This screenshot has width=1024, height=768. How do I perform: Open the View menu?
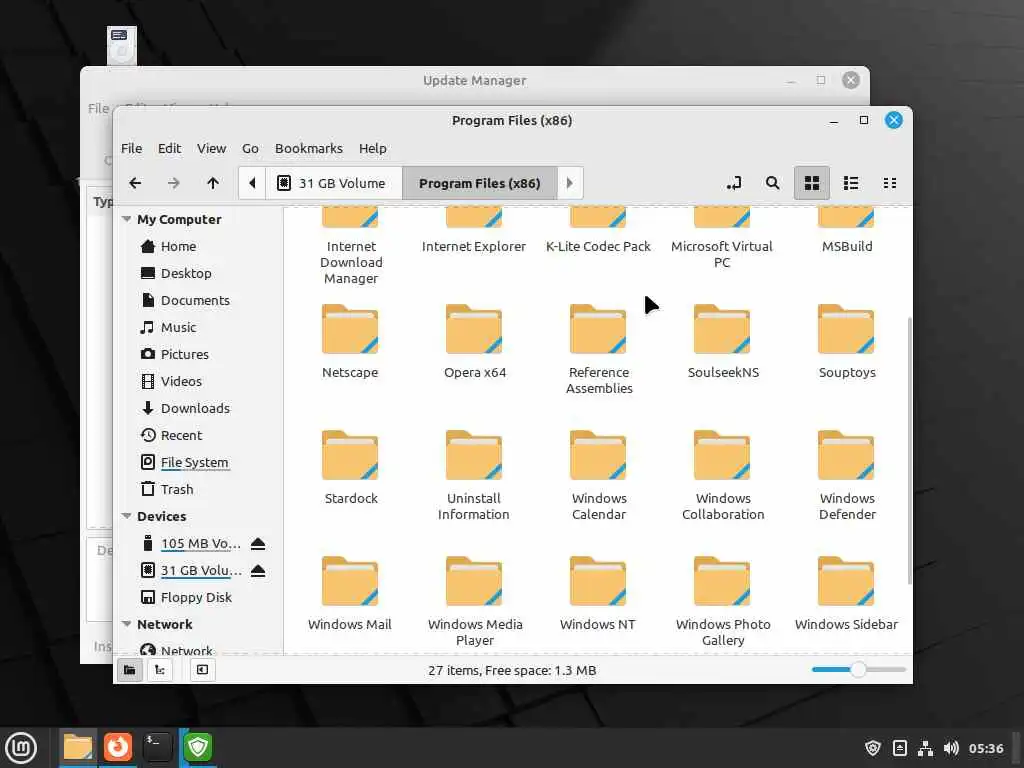click(212, 148)
